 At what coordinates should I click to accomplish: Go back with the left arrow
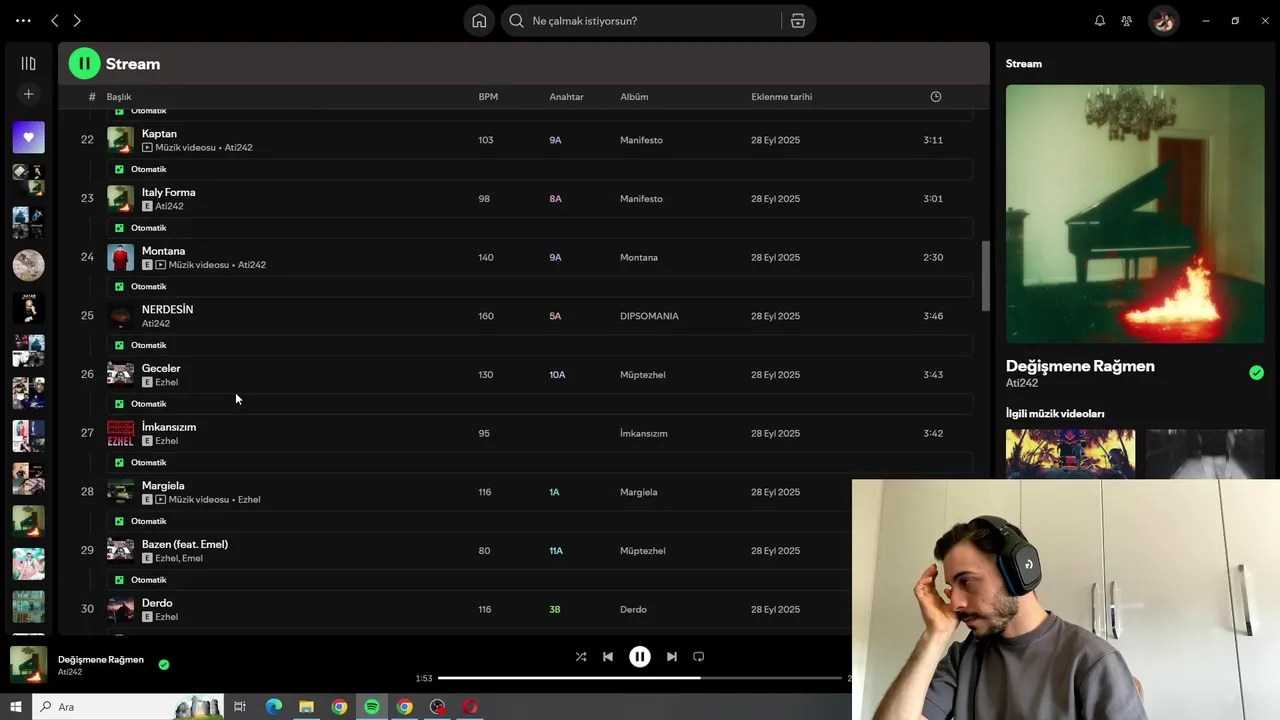(x=55, y=20)
